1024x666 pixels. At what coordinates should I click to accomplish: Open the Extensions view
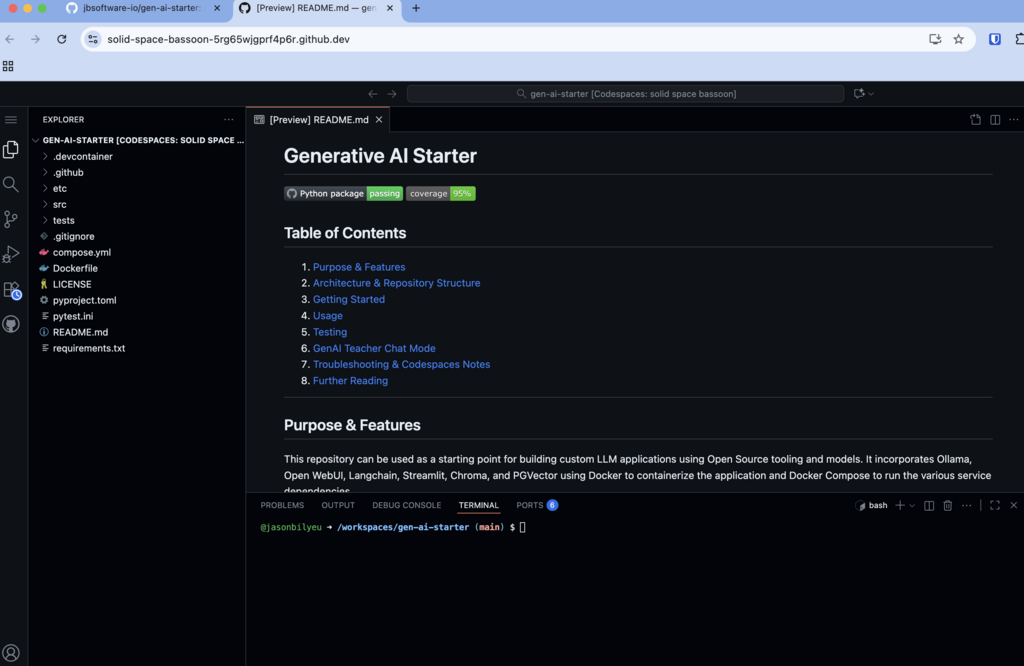pyautogui.click(x=11, y=290)
